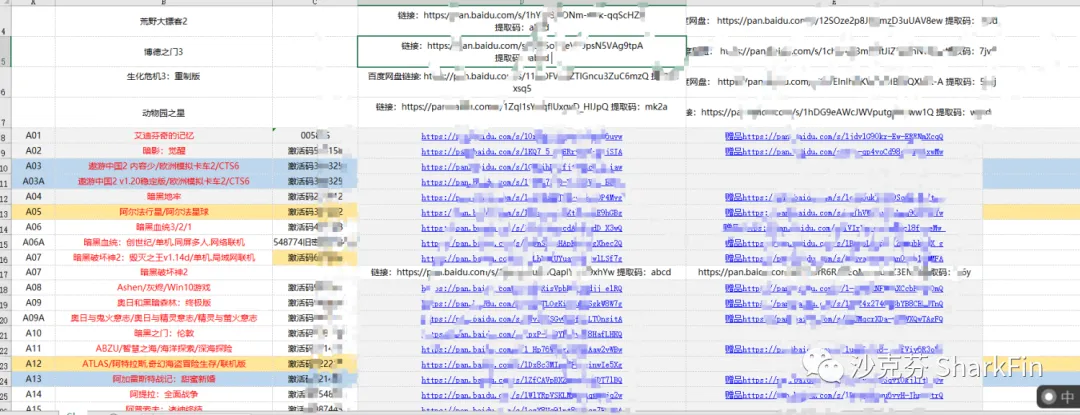Open the 赠品 link in A11 row

(834, 349)
